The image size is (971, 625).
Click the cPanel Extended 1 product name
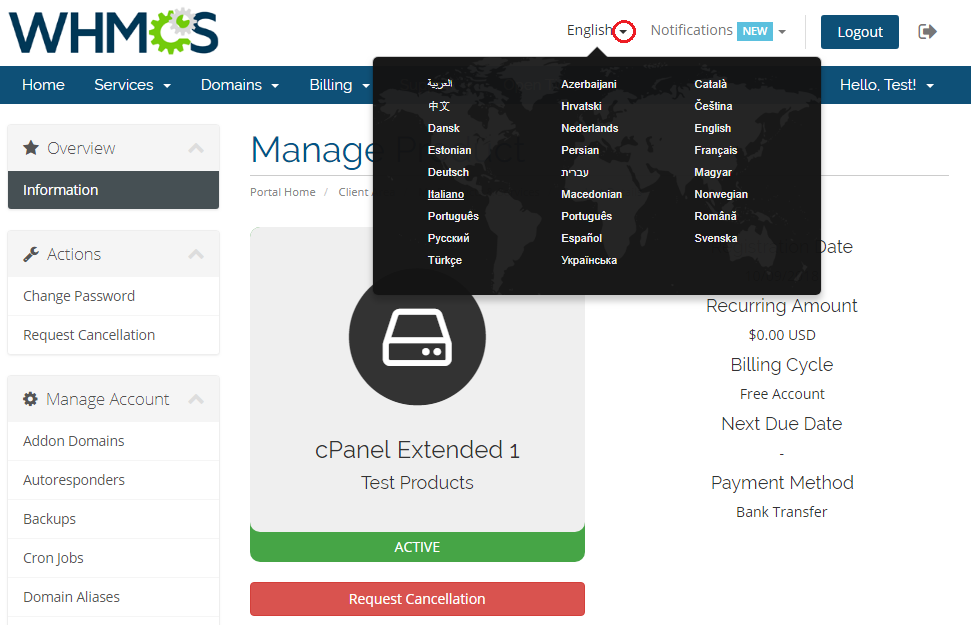coord(417,450)
